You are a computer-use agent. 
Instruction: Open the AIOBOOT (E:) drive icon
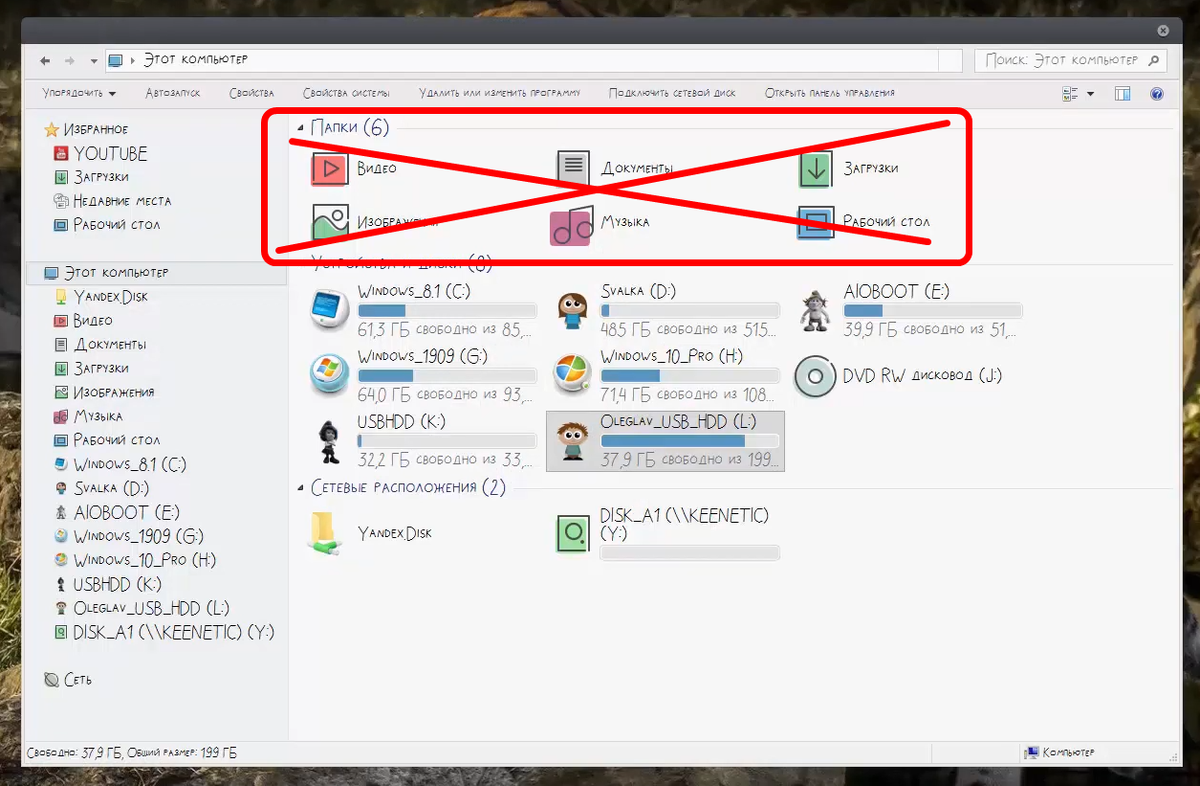815,310
